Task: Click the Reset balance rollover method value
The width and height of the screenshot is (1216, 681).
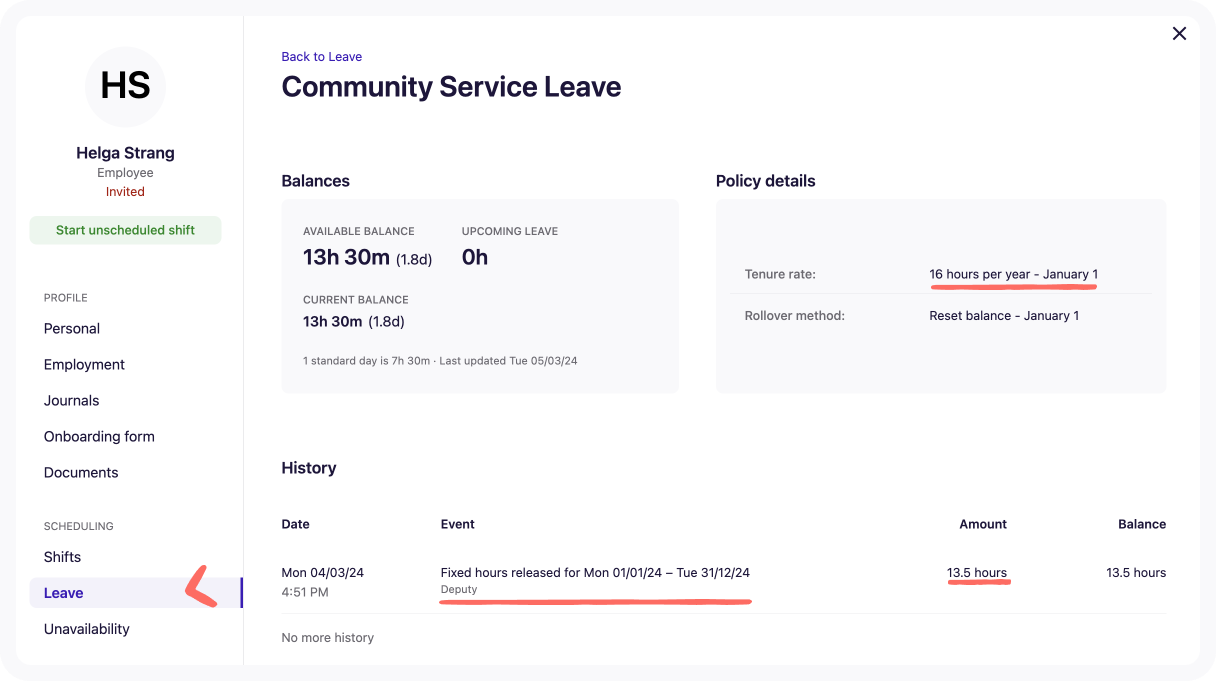Action: pyautogui.click(x=1003, y=316)
